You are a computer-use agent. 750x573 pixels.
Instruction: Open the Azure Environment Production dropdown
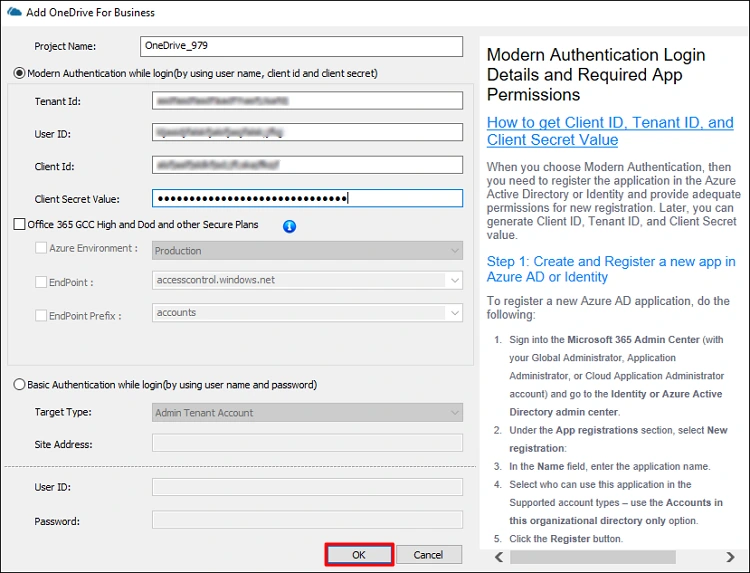[x=307, y=251]
